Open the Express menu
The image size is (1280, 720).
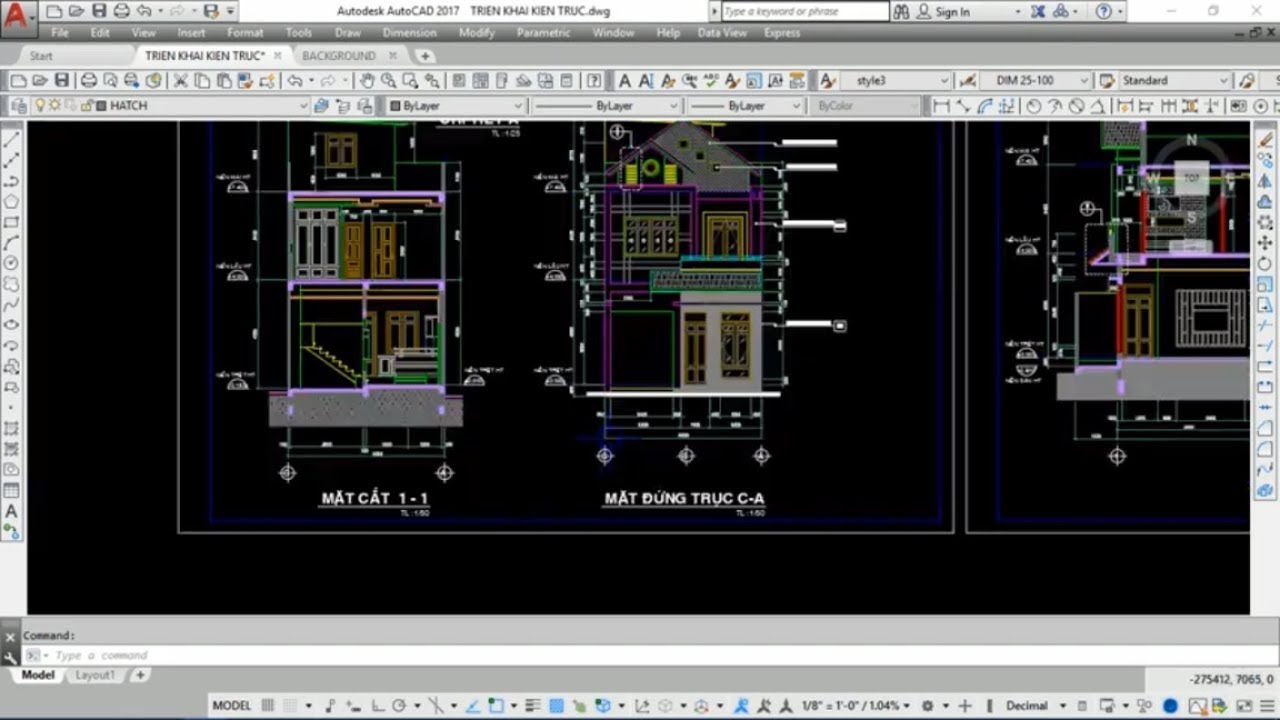[x=782, y=33]
